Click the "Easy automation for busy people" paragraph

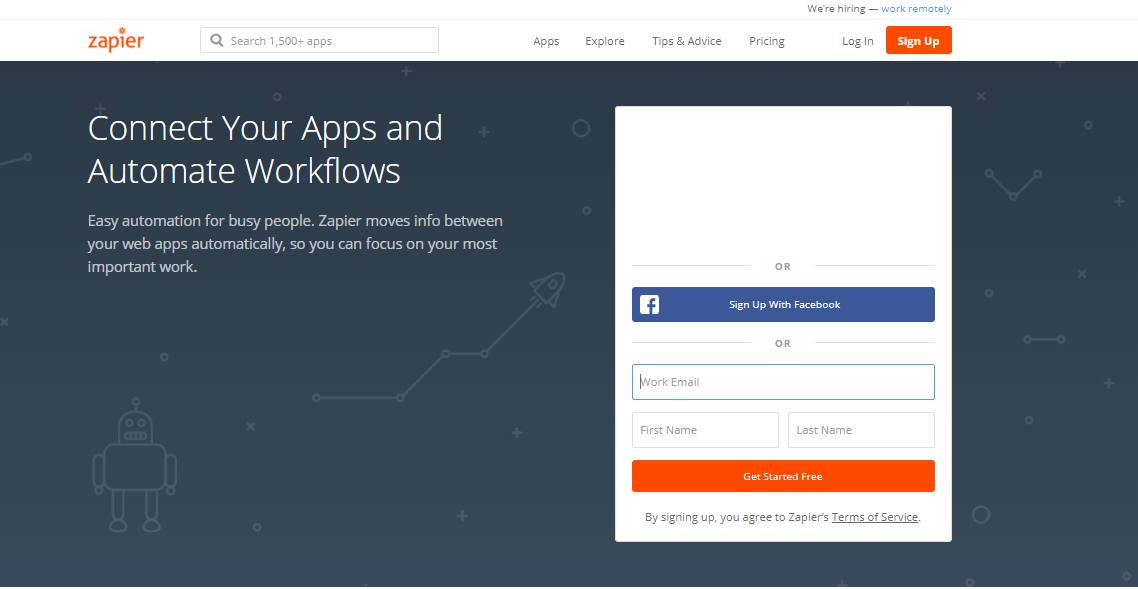[295, 243]
